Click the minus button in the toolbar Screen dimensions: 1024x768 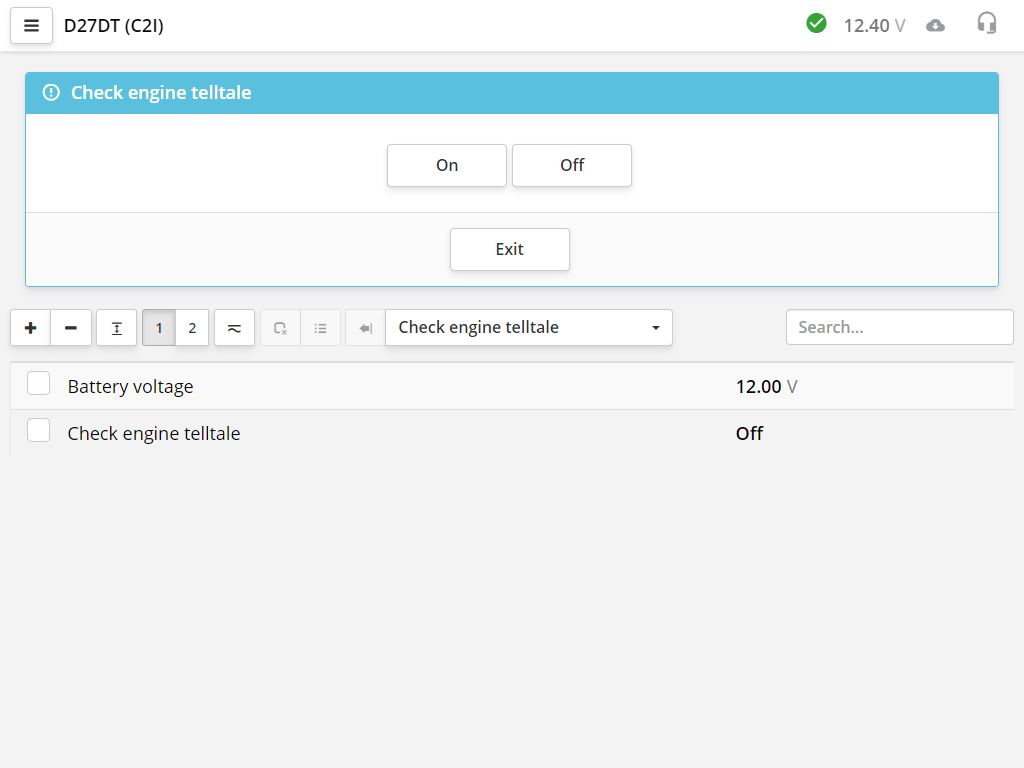71,328
